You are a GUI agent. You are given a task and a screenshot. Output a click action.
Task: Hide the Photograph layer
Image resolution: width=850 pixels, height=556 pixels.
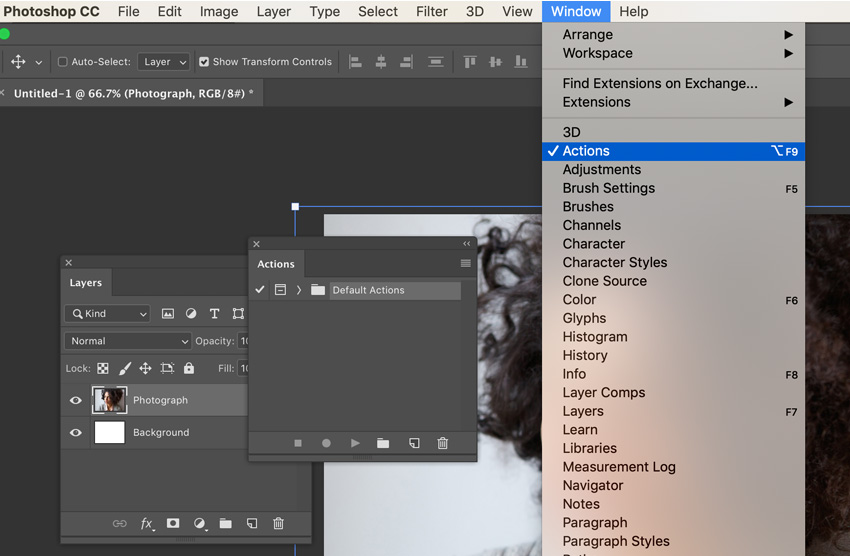[x=76, y=400]
